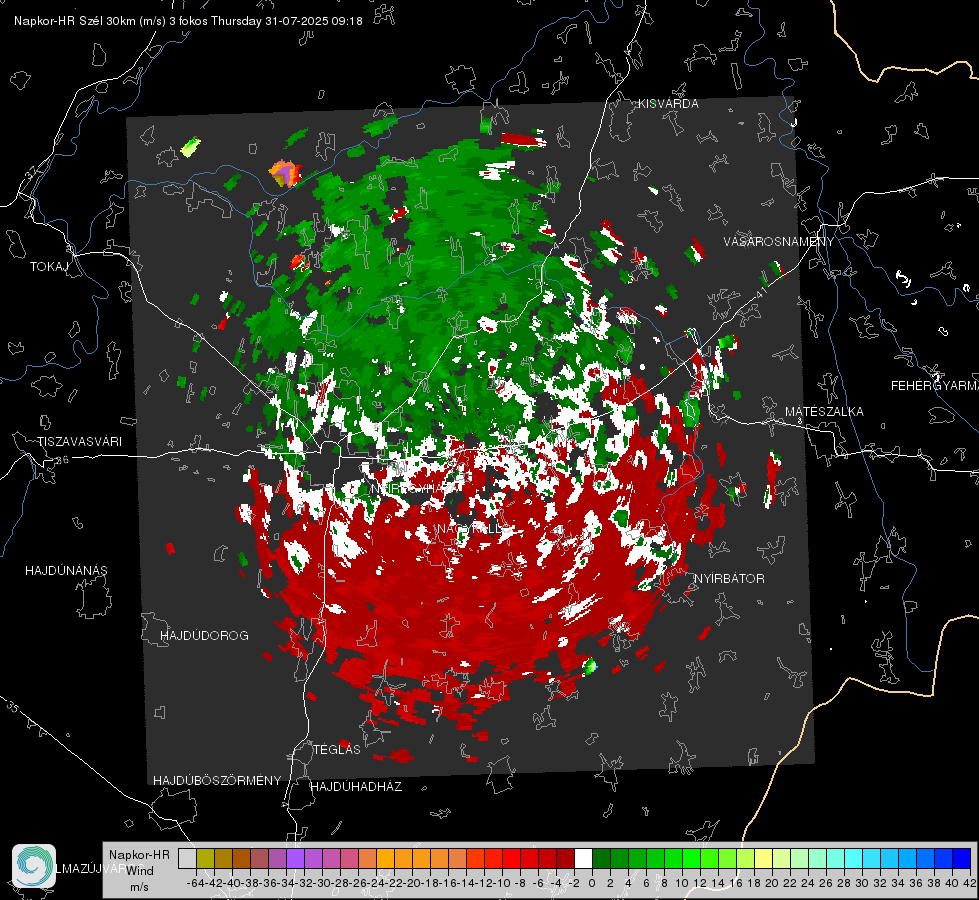This screenshot has height=900, width=979.
Task: Pick the violet -34 to -32 legend swatch
Action: pyautogui.click(x=295, y=859)
